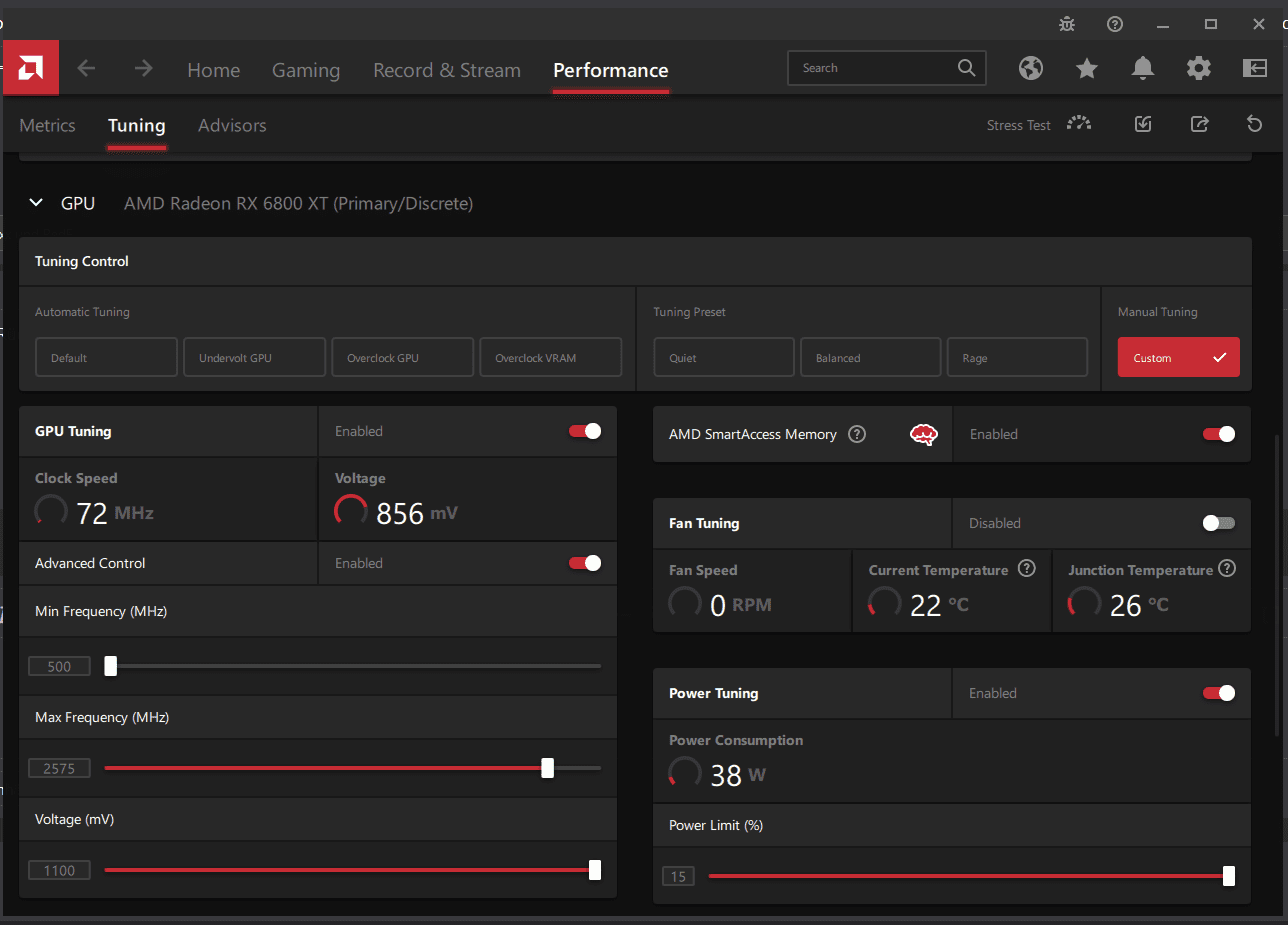The image size is (1288, 925).
Task: Choose the Balanced tuning preset
Action: tap(870, 357)
